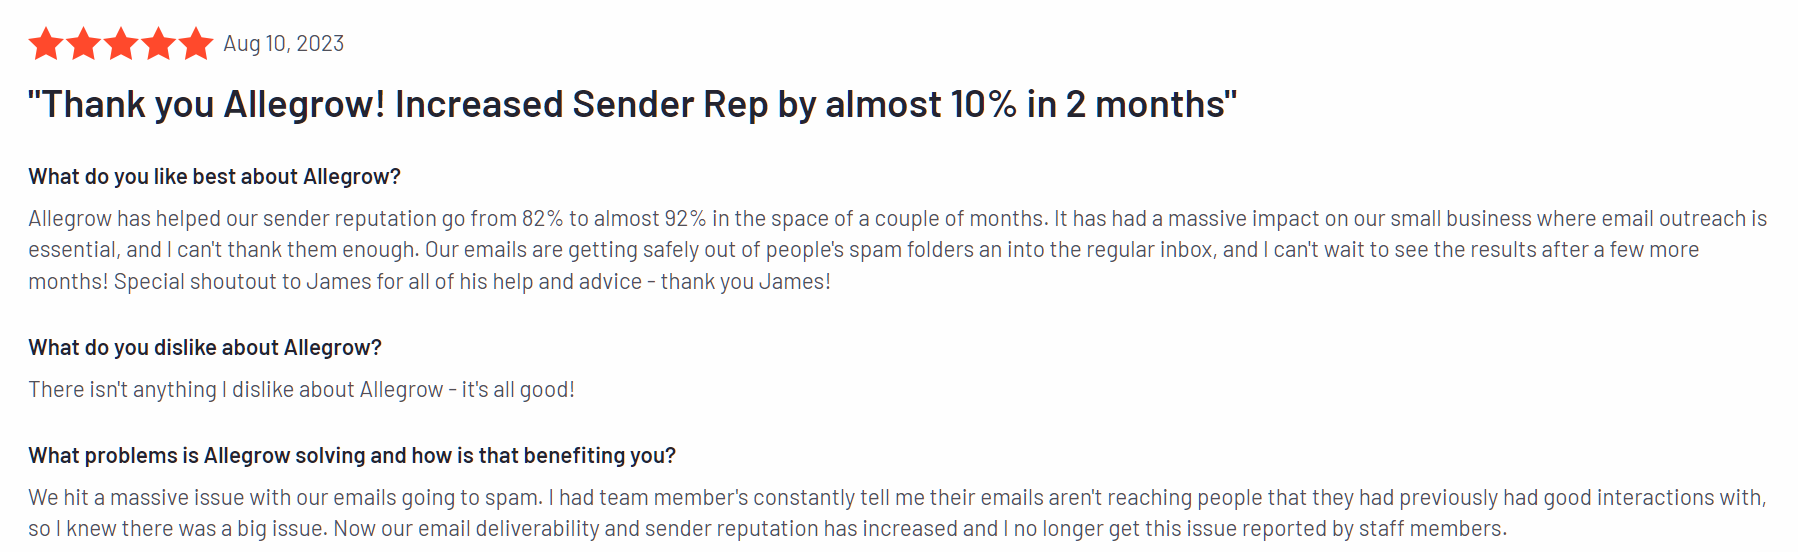The image size is (1798, 552).
Task: Click "it's all good!" in dislike answer
Action: 518,390
